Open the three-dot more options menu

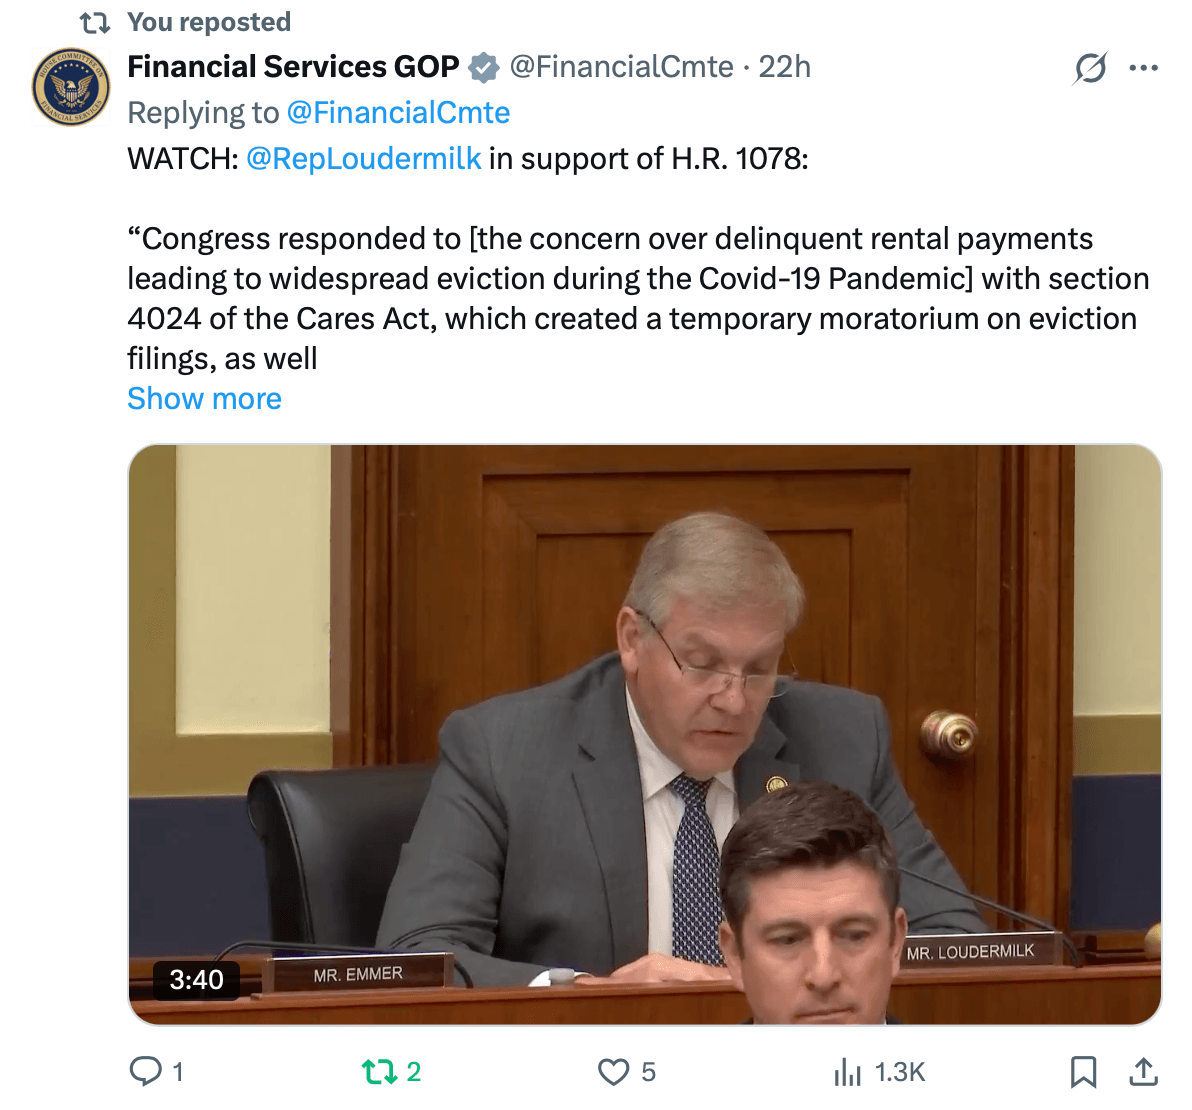coord(1143,68)
